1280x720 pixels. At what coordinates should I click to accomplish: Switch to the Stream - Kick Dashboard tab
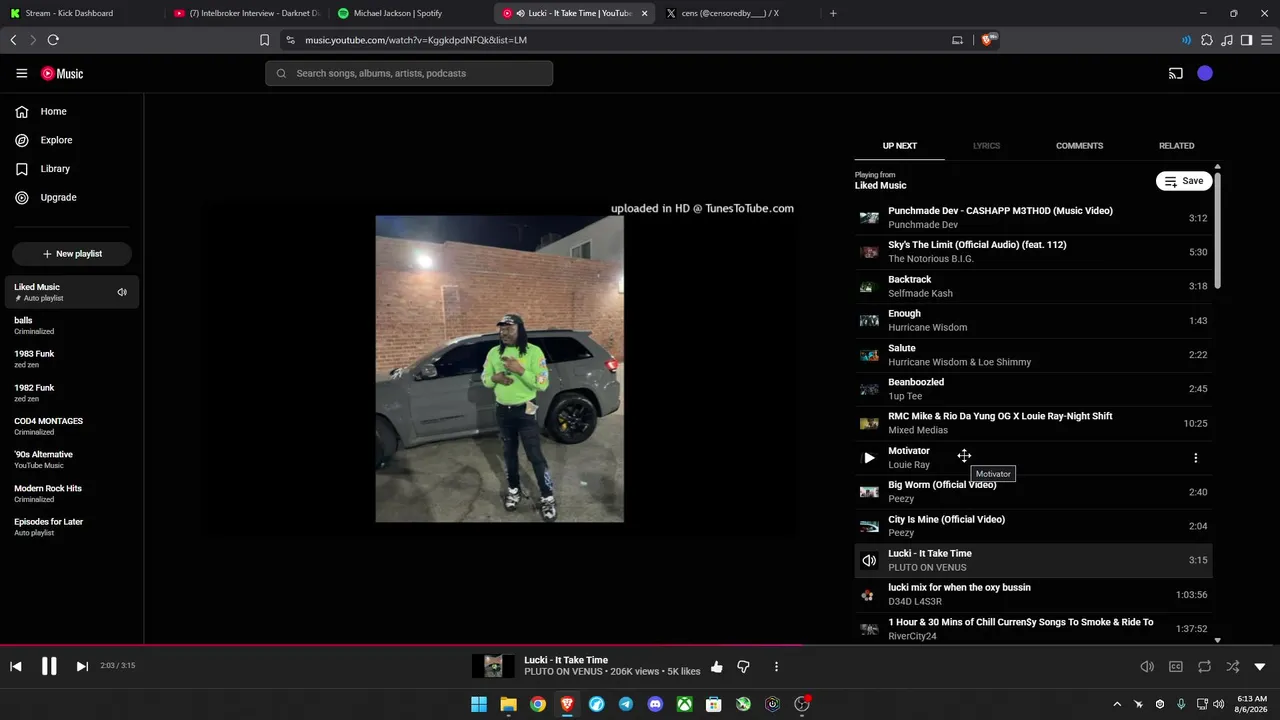click(x=80, y=13)
